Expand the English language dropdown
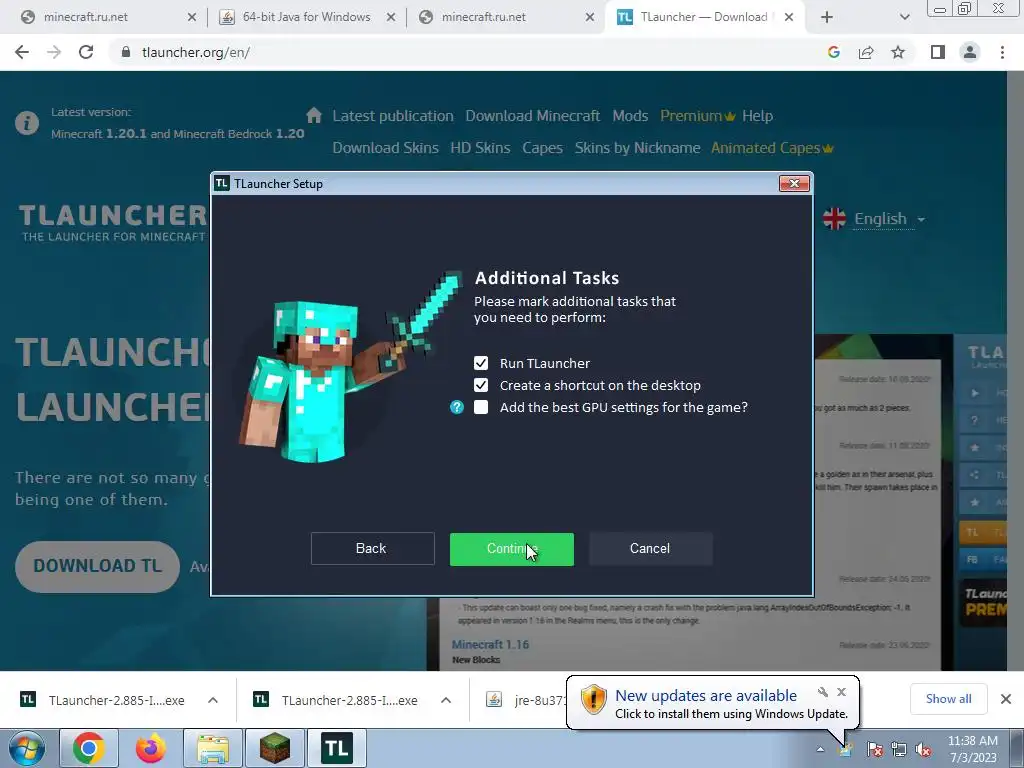The image size is (1024, 768). coord(874,219)
